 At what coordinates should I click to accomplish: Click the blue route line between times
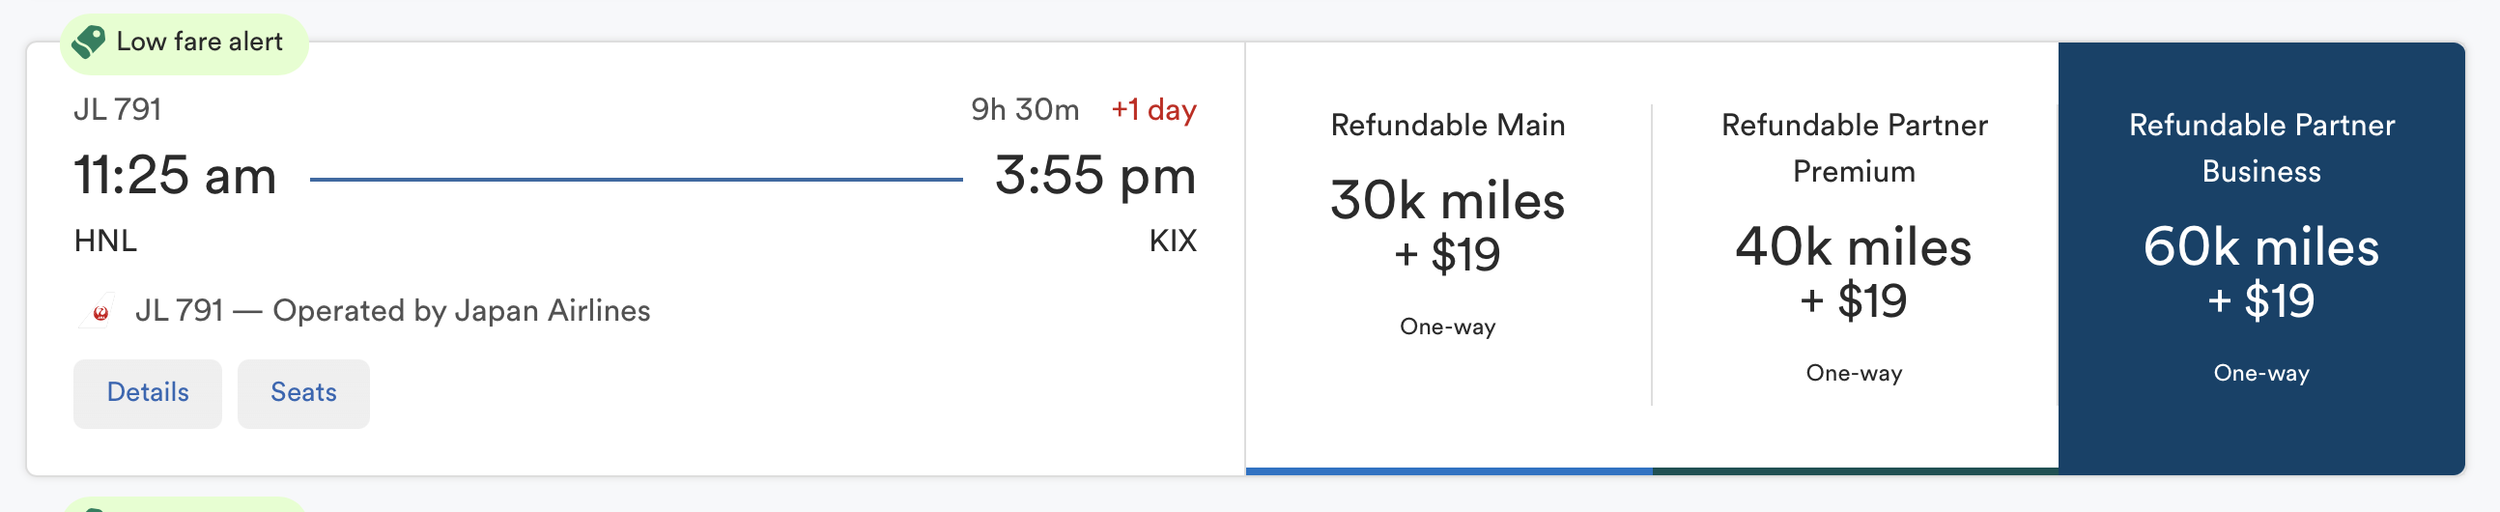636,180
